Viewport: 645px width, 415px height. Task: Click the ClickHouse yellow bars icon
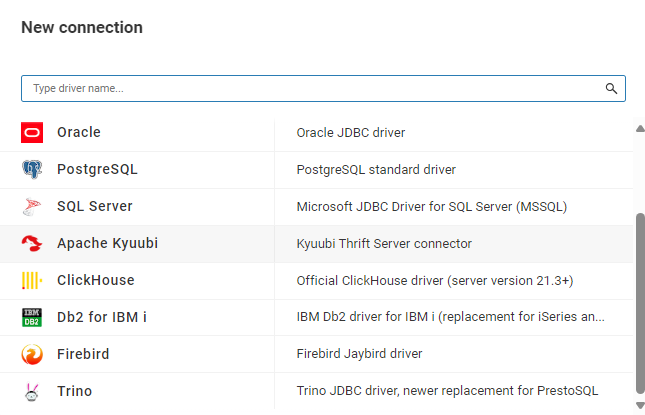(x=32, y=281)
